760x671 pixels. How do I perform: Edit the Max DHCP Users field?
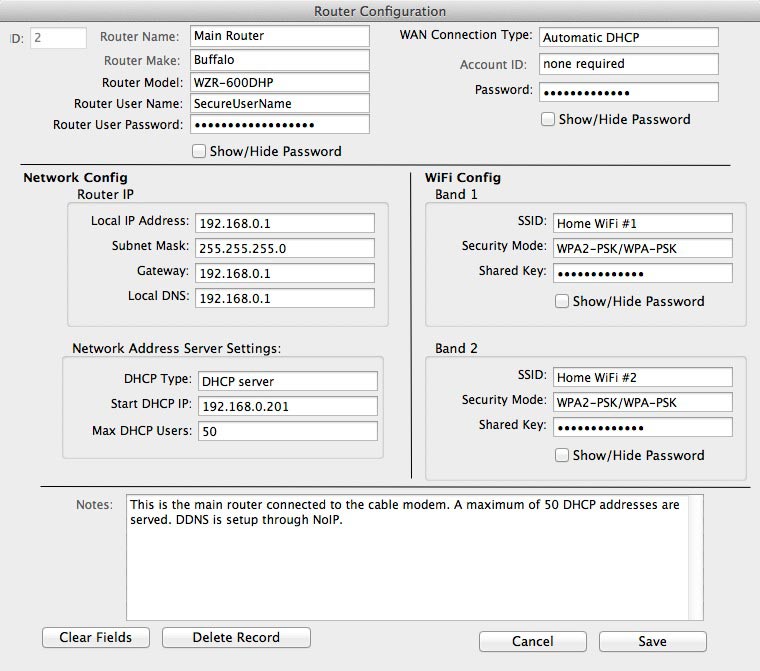coord(287,432)
